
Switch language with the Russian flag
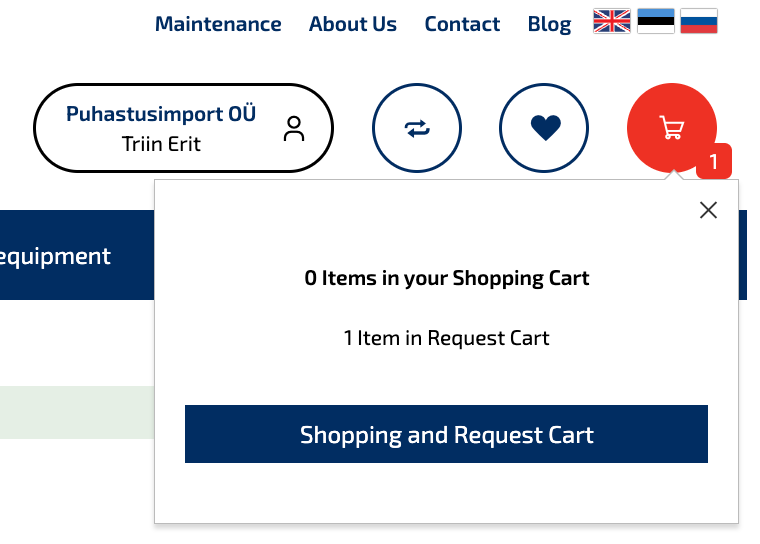pos(698,21)
